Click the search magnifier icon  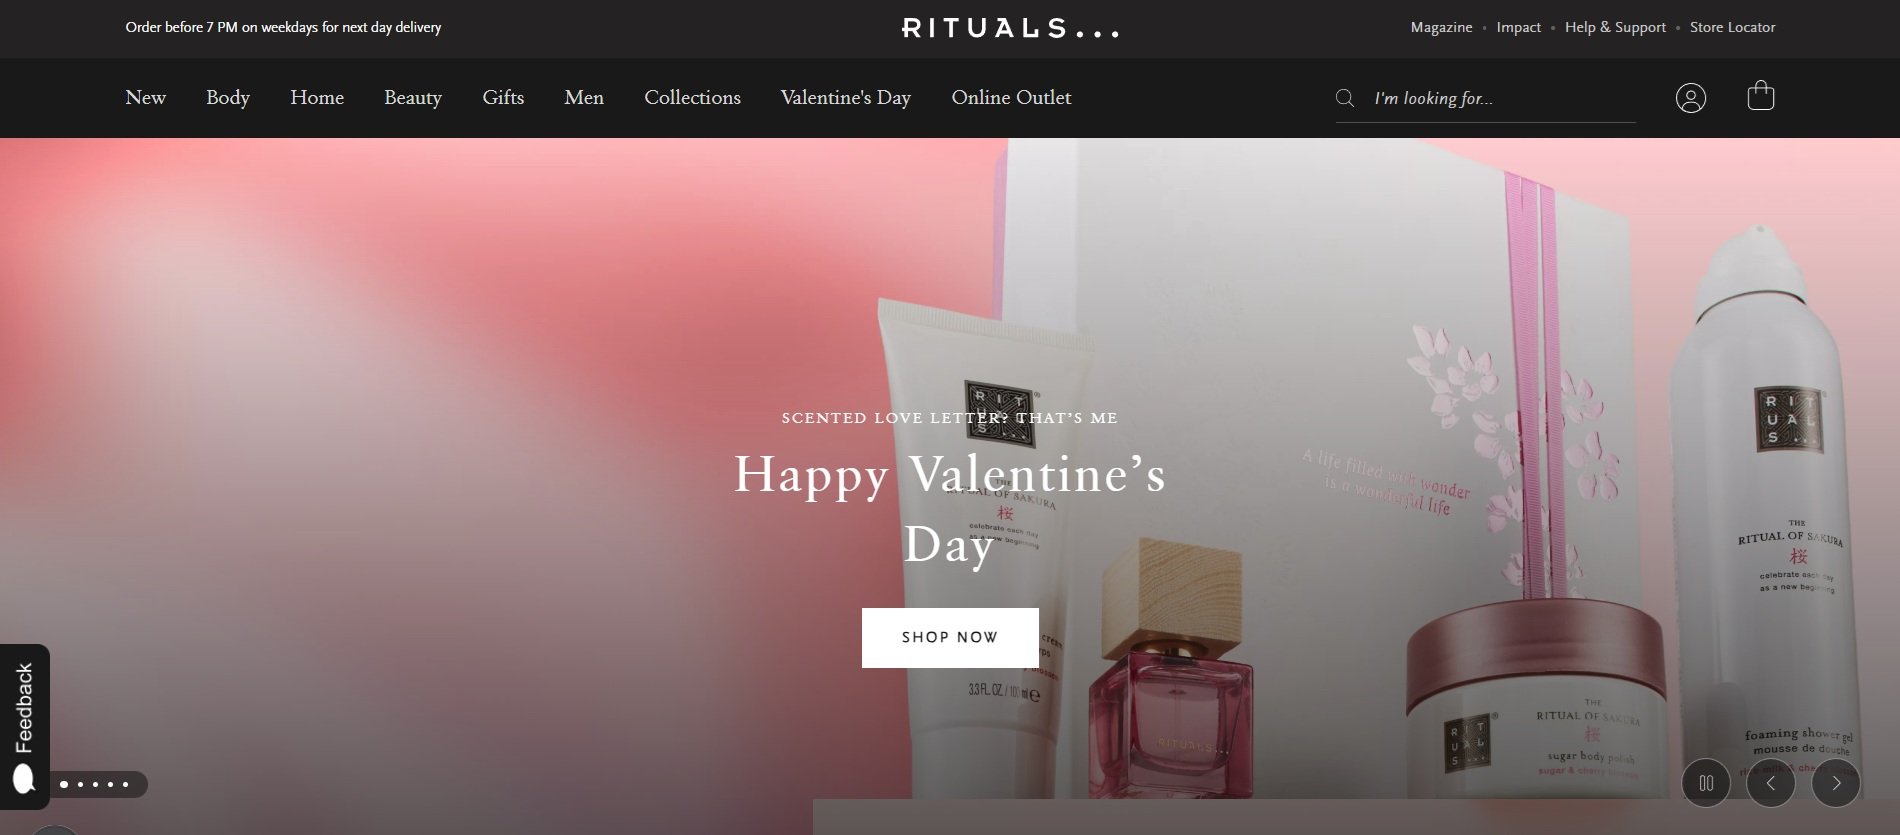[1345, 98]
